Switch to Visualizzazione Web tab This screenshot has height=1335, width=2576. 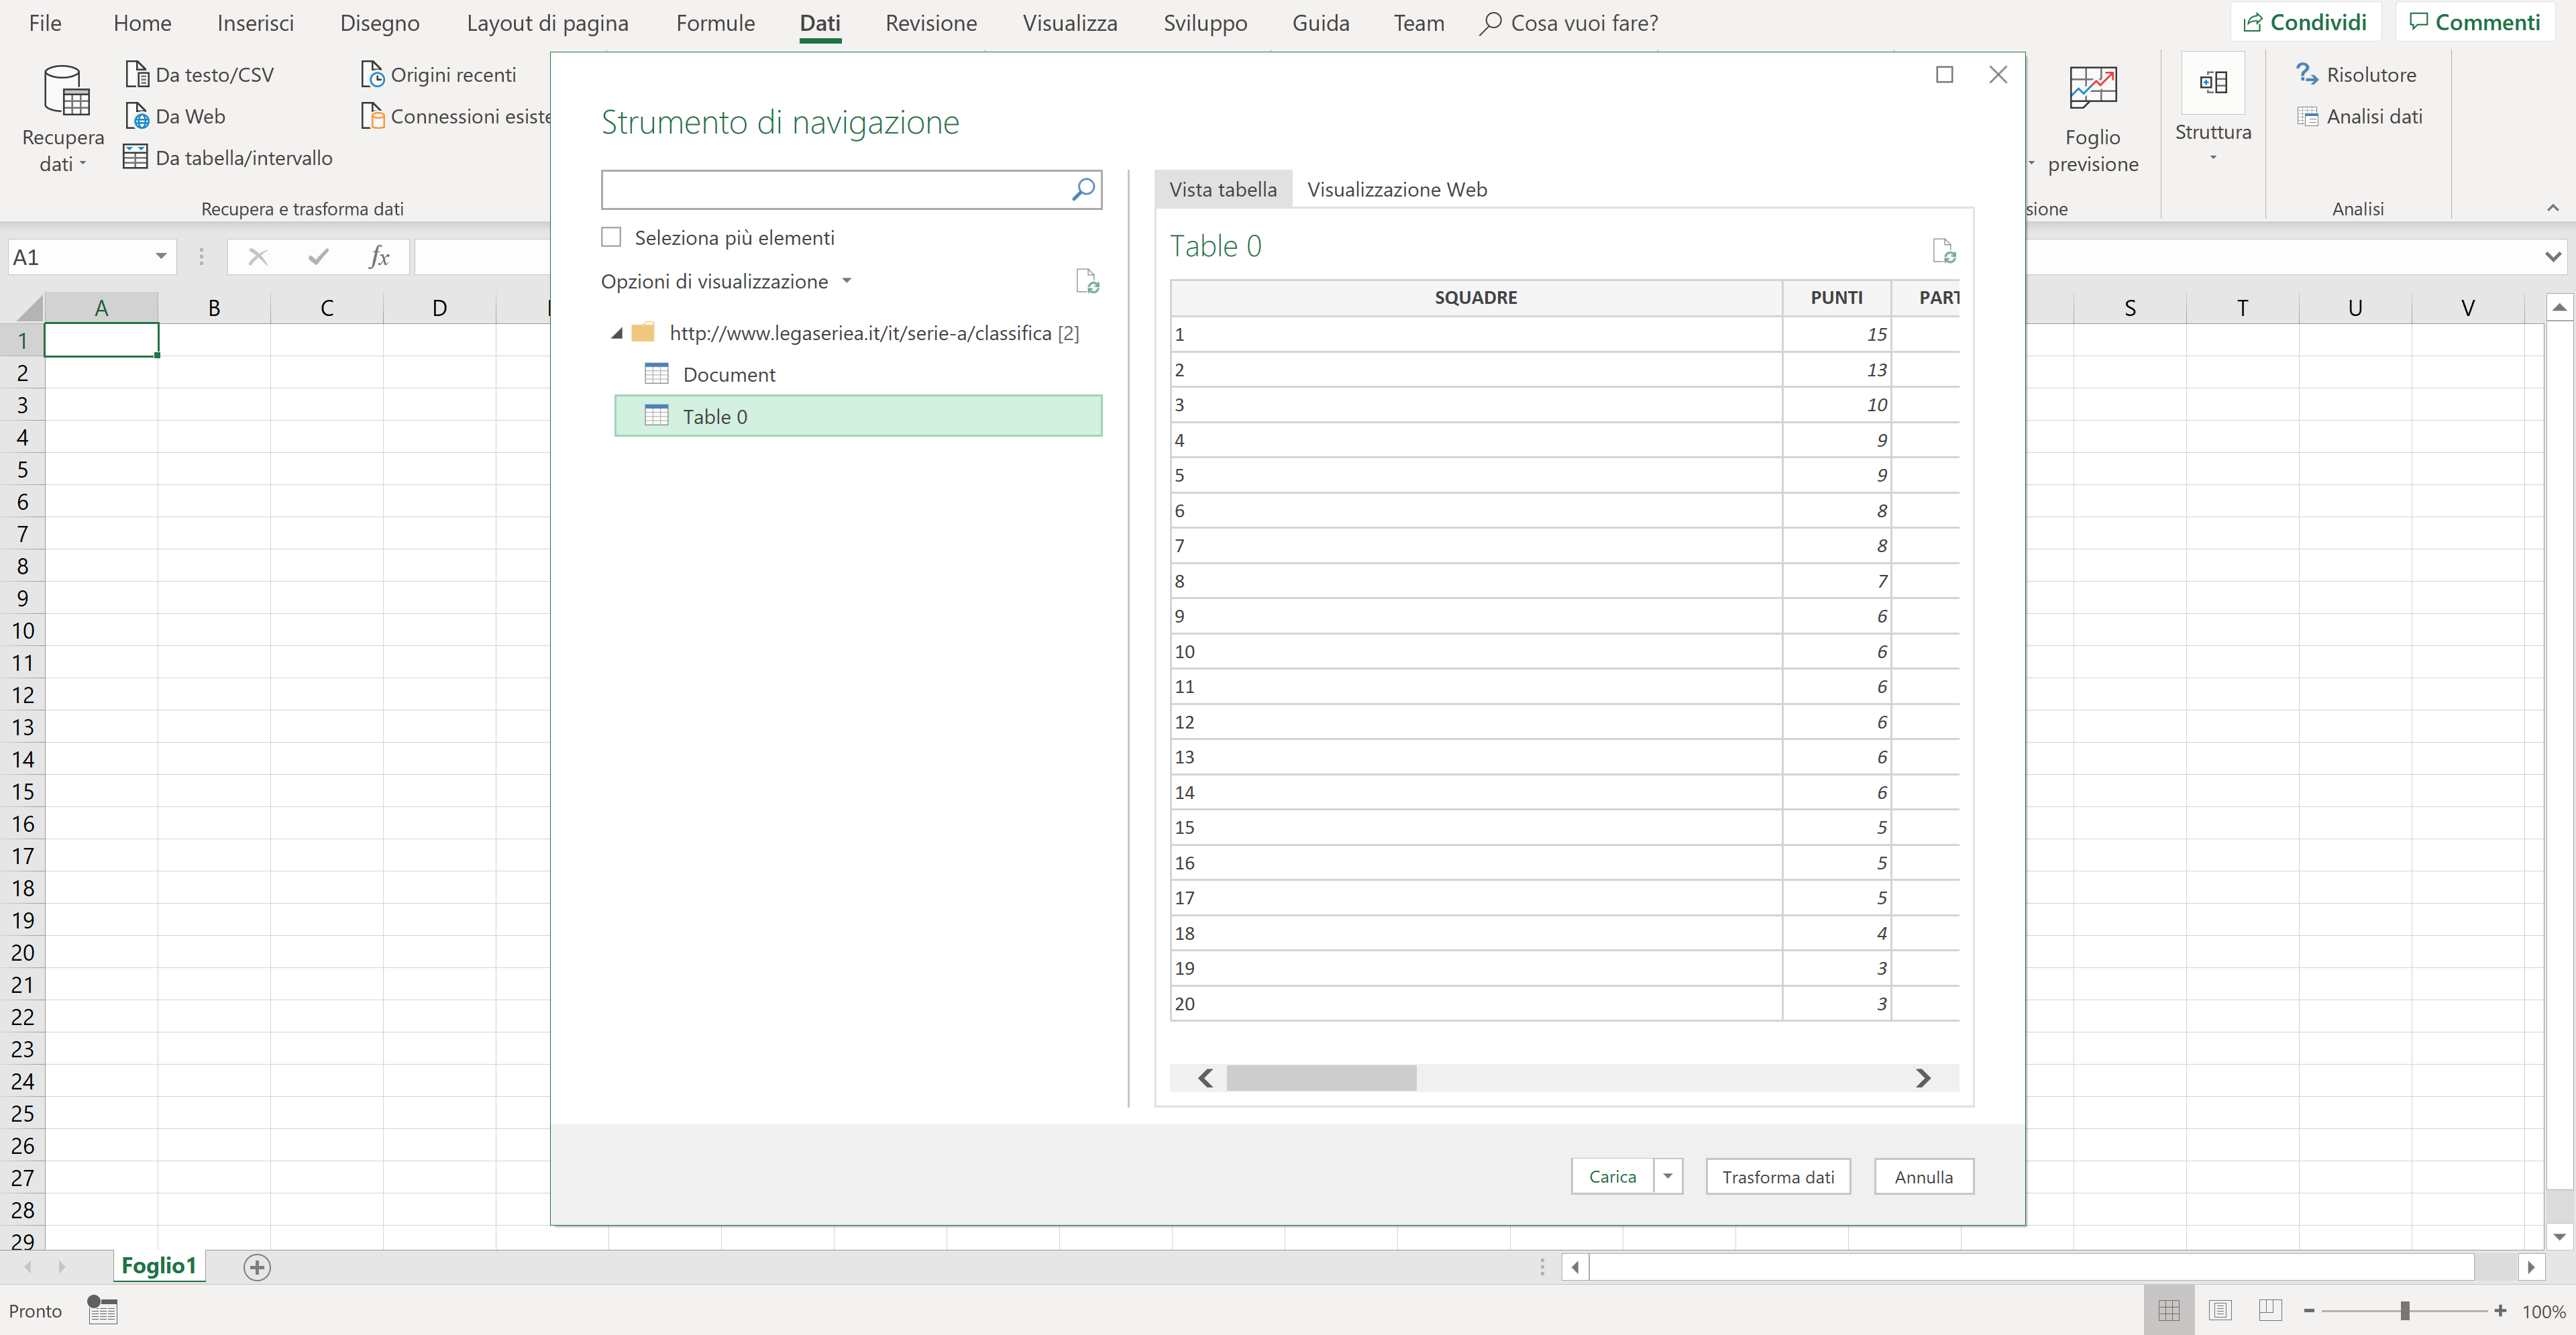[1397, 189]
